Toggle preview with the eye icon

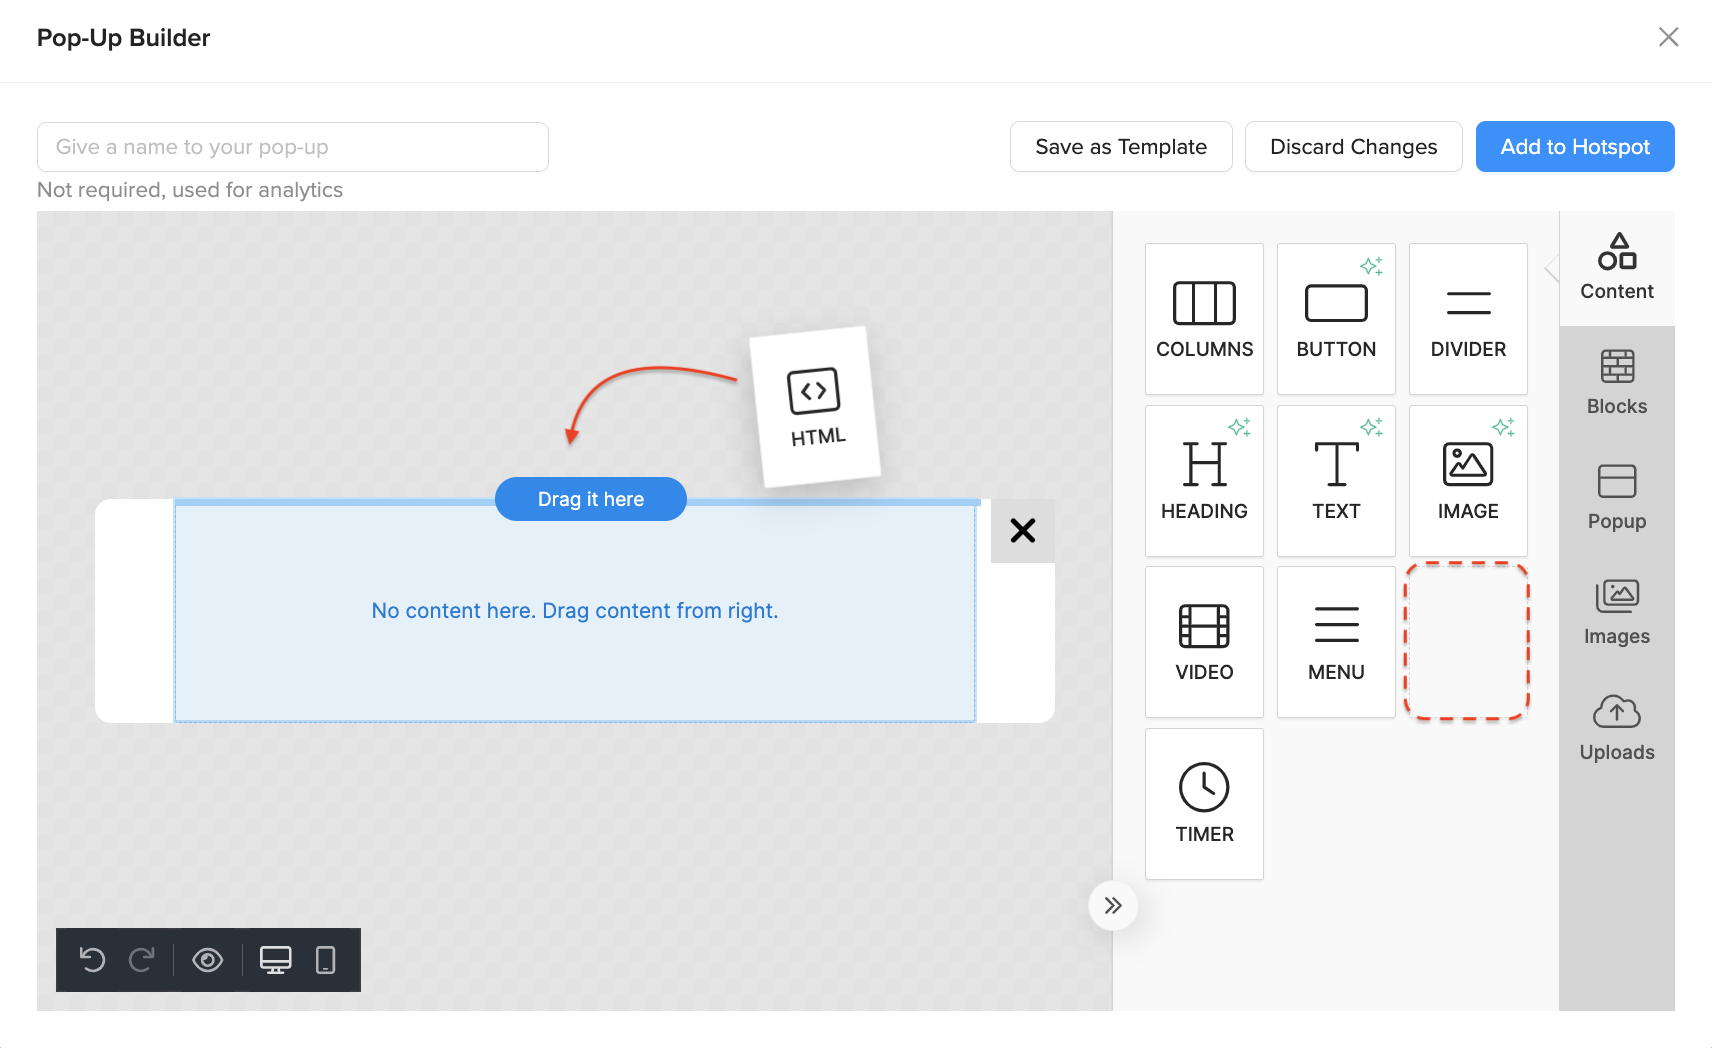[208, 960]
